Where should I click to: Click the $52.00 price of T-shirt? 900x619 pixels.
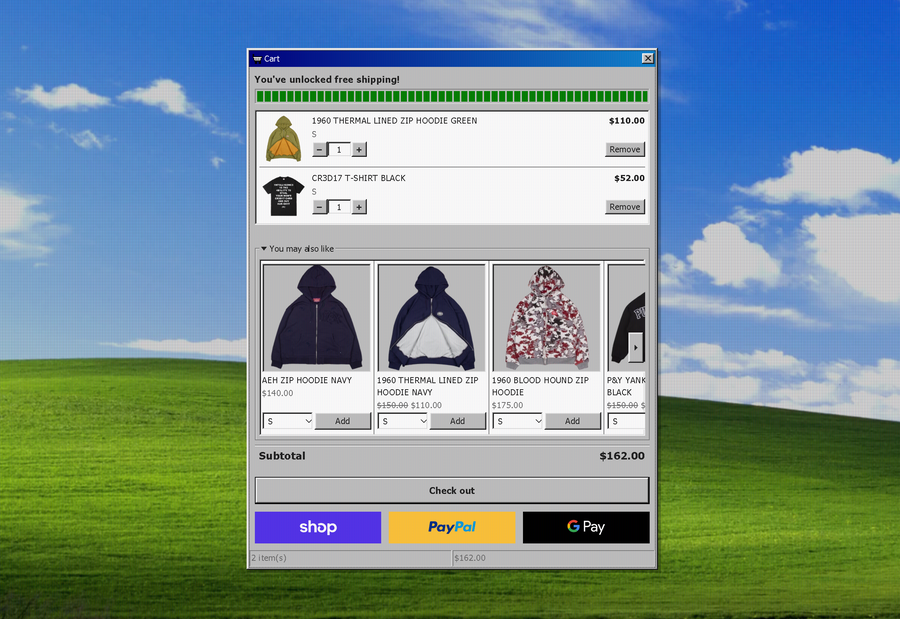click(x=630, y=178)
